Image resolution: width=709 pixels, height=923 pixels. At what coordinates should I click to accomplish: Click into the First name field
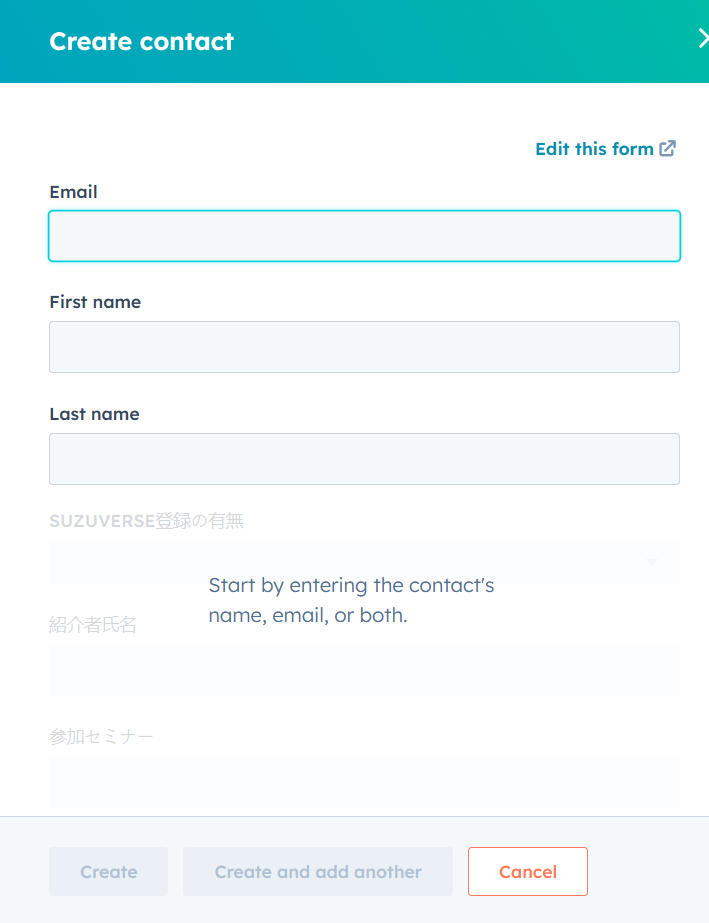(x=364, y=347)
